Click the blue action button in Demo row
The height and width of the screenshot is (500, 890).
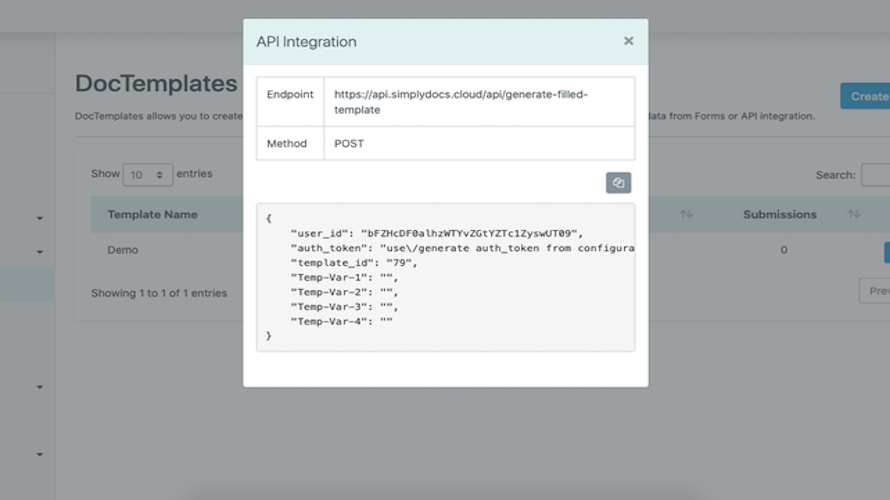click(x=886, y=251)
